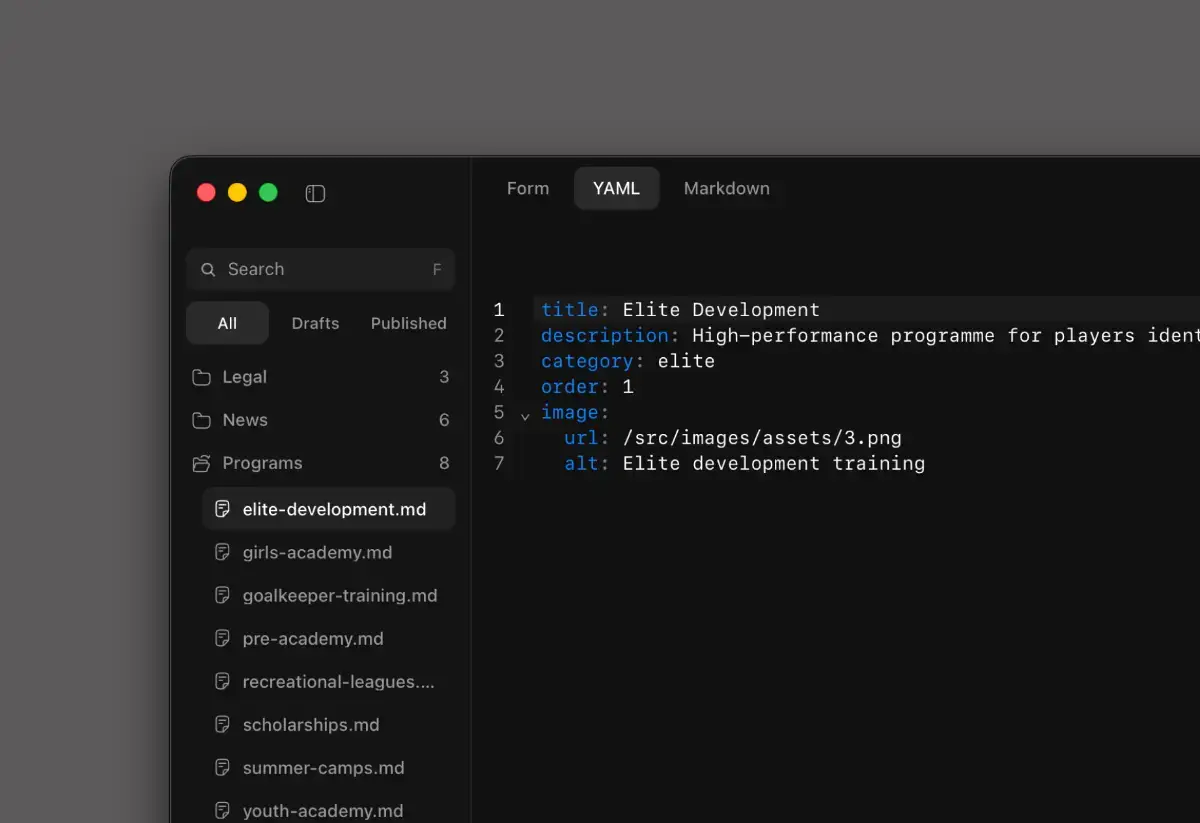The height and width of the screenshot is (823, 1200).
Task: Toggle the sidebar panel icon
Action: tap(315, 193)
